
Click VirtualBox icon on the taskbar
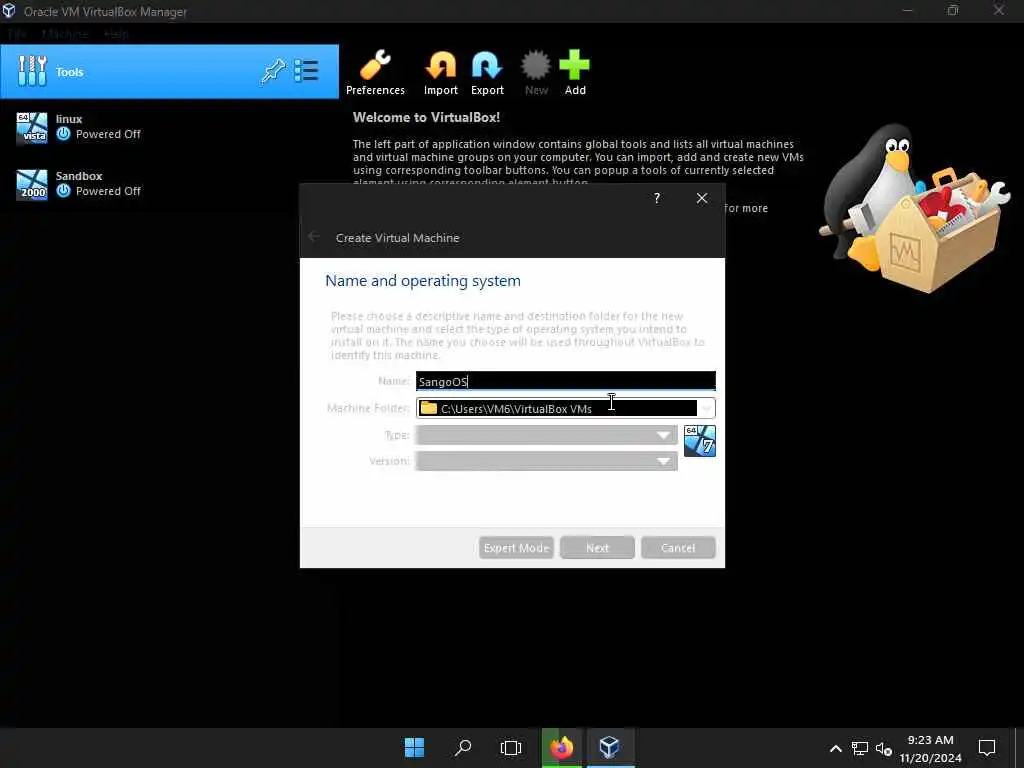pyautogui.click(x=609, y=747)
